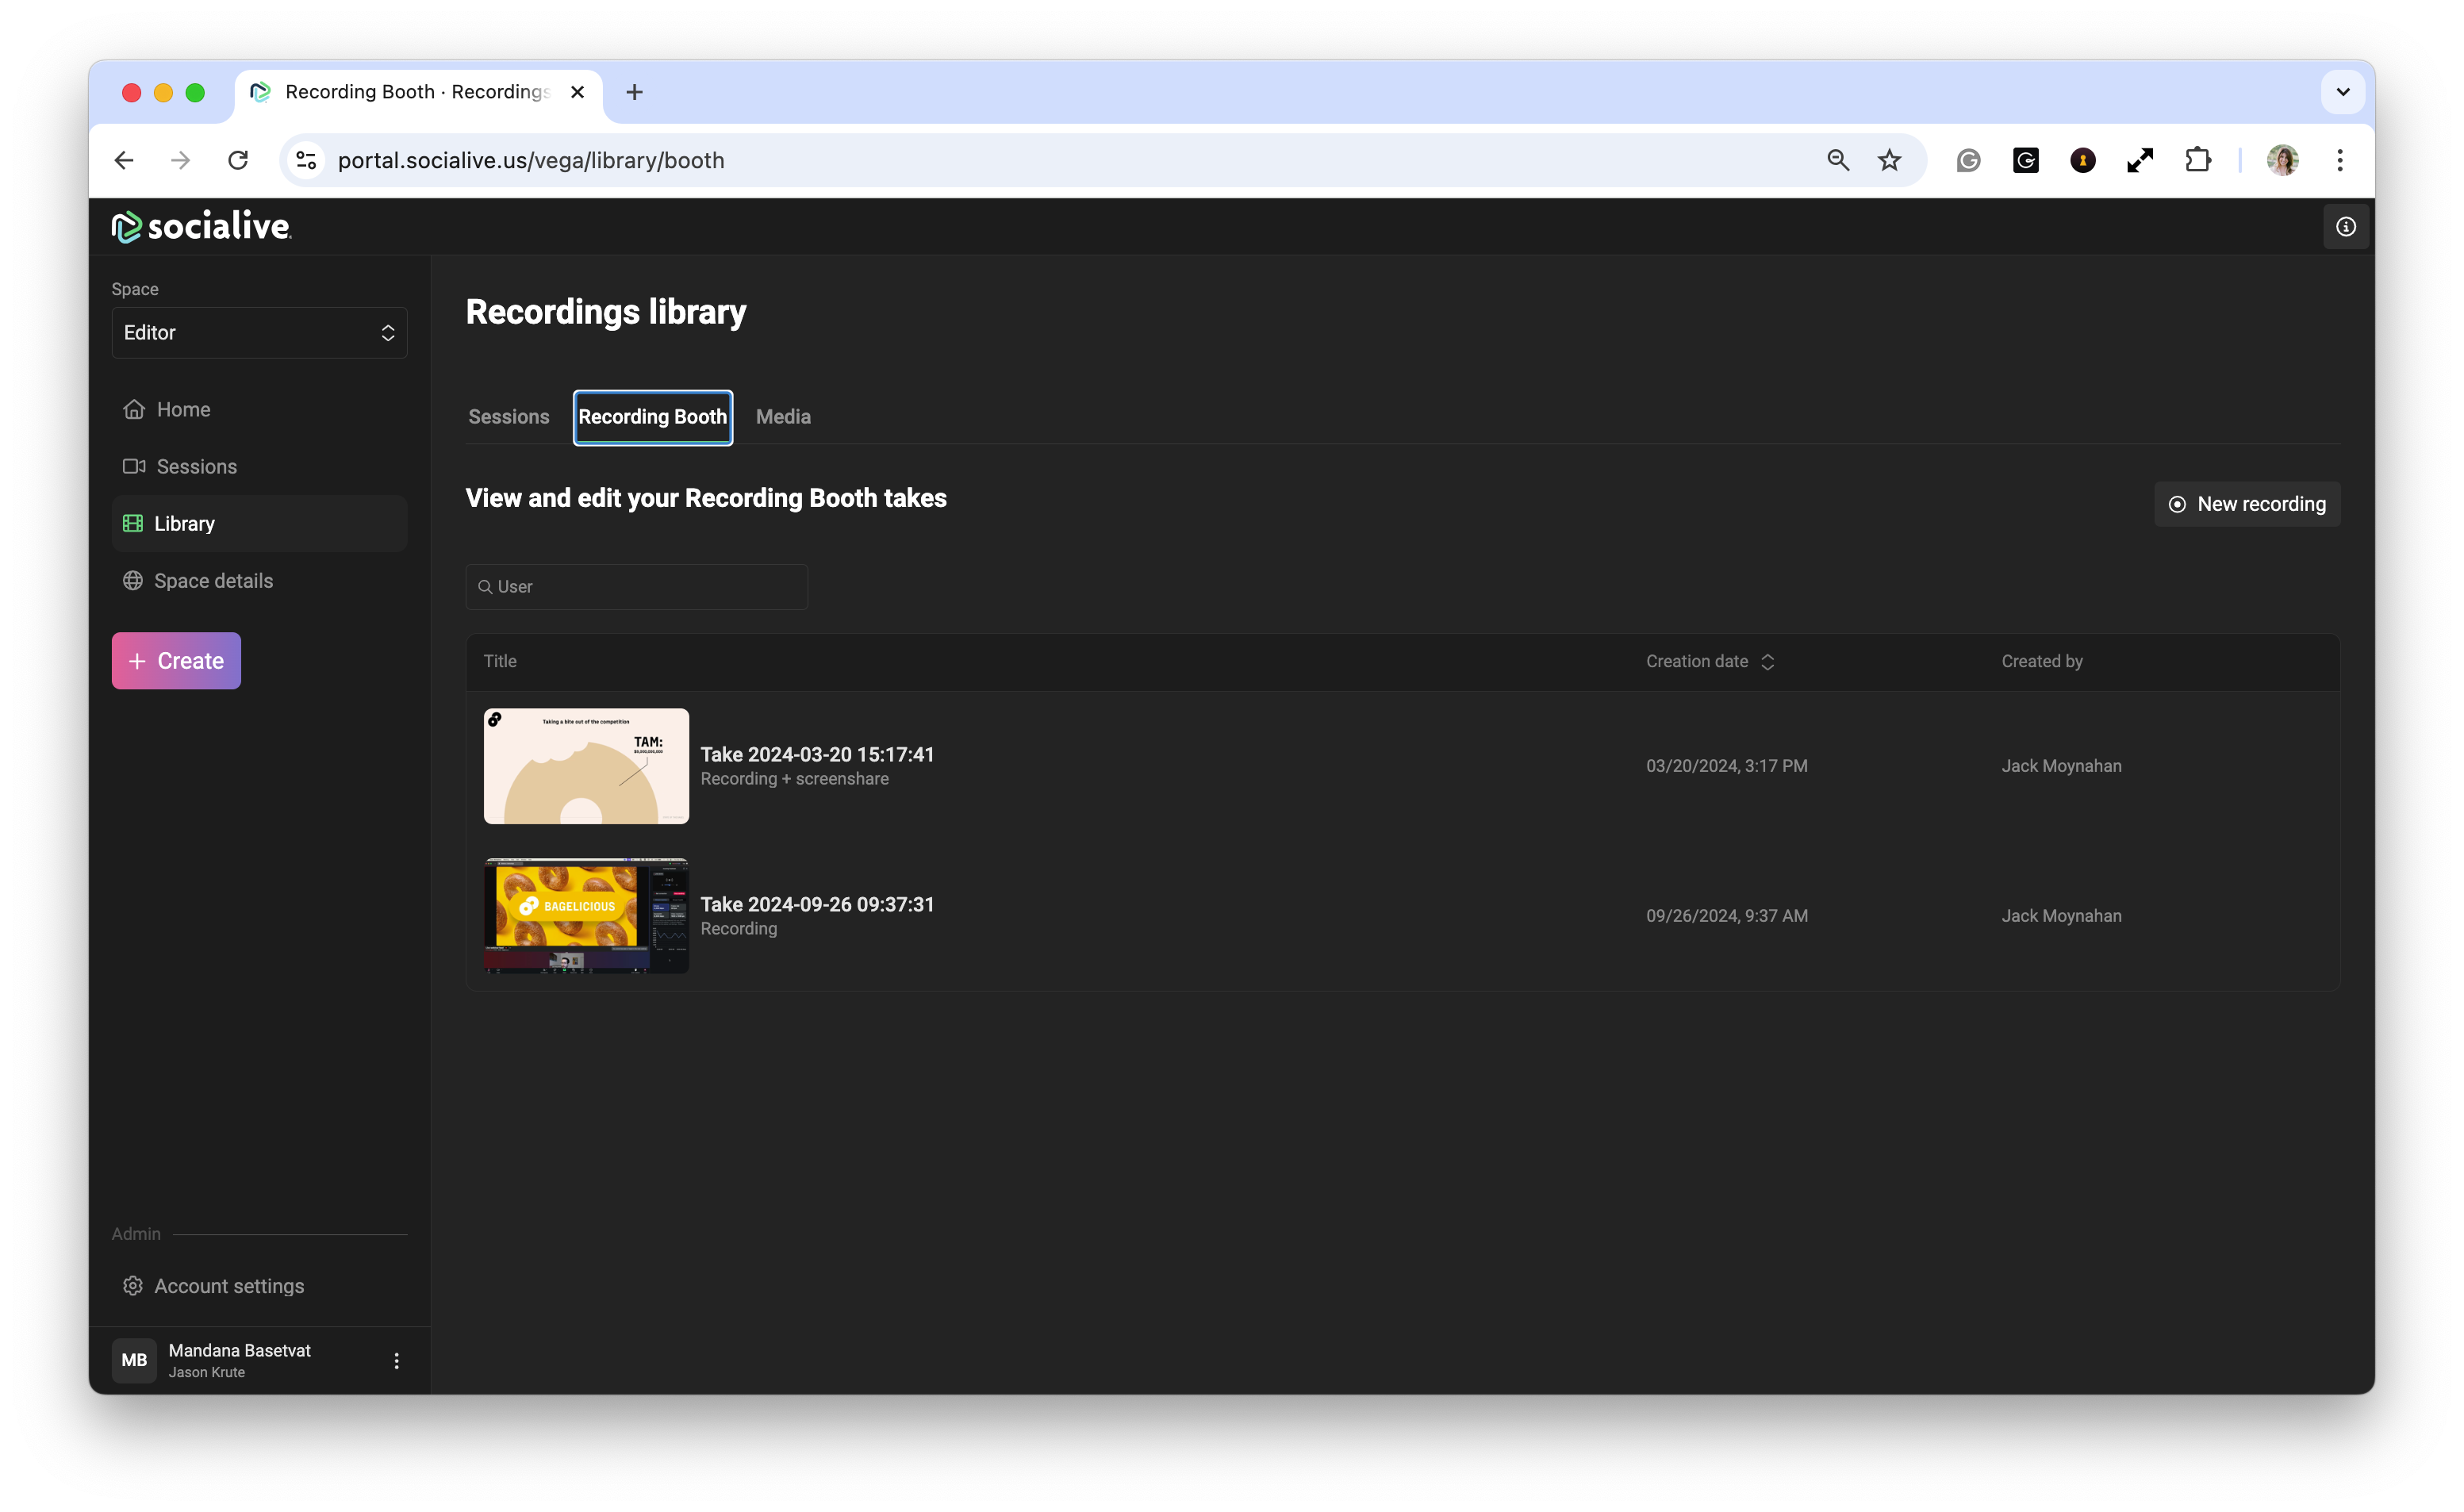Switch to the Sessions tab

pyautogui.click(x=508, y=417)
